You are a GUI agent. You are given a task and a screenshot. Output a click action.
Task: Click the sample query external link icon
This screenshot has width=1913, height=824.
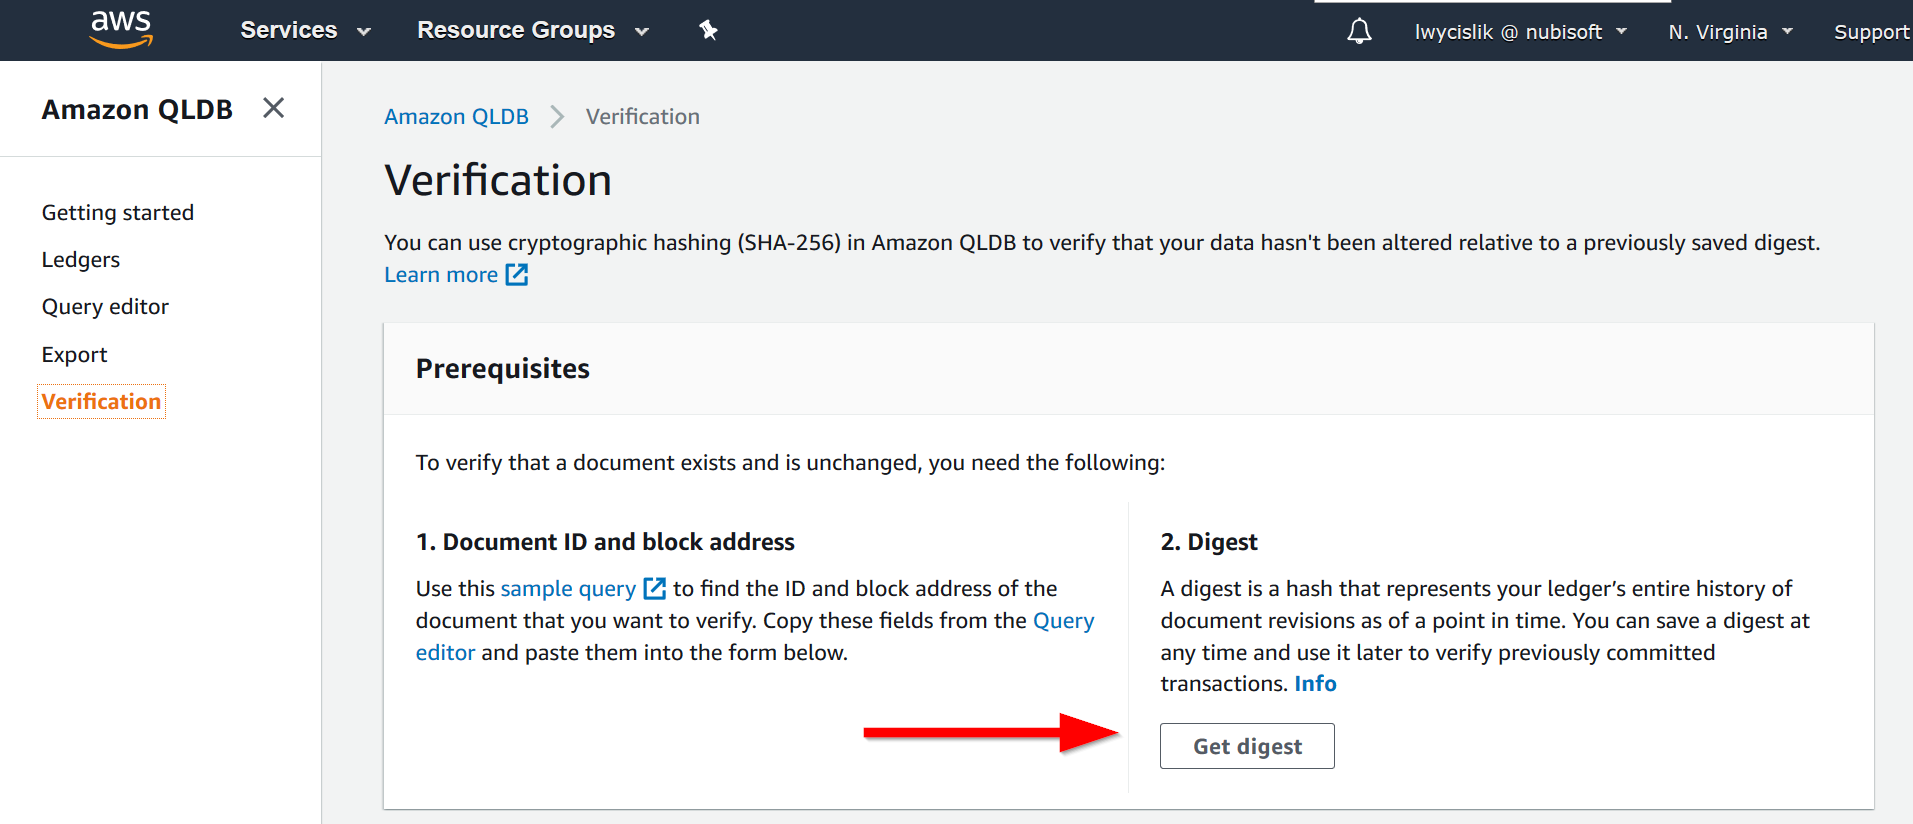[655, 588]
